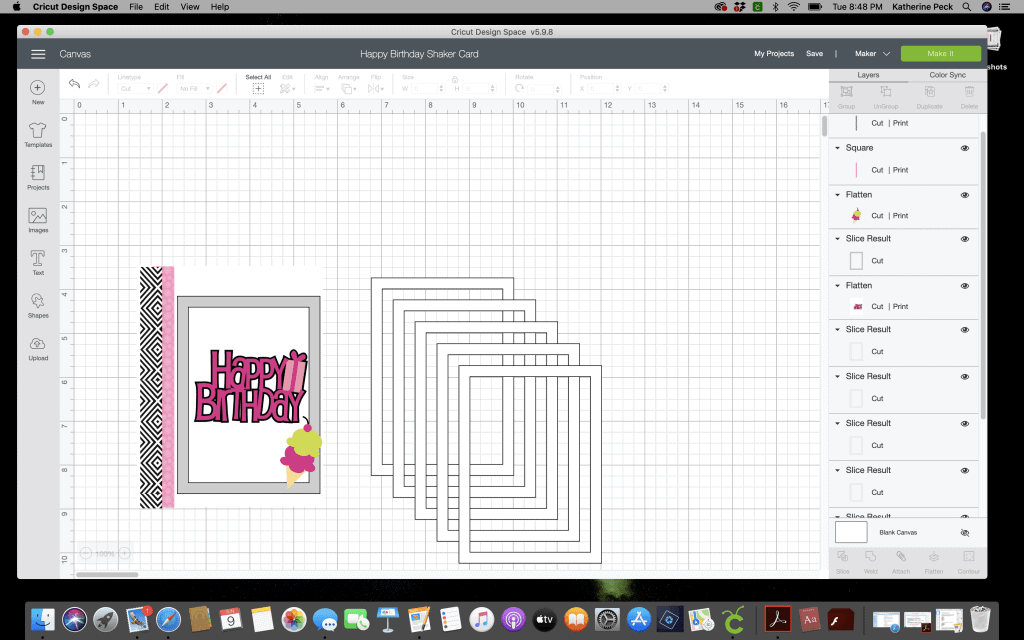
Task: Click the green Make It button
Action: pos(940,54)
